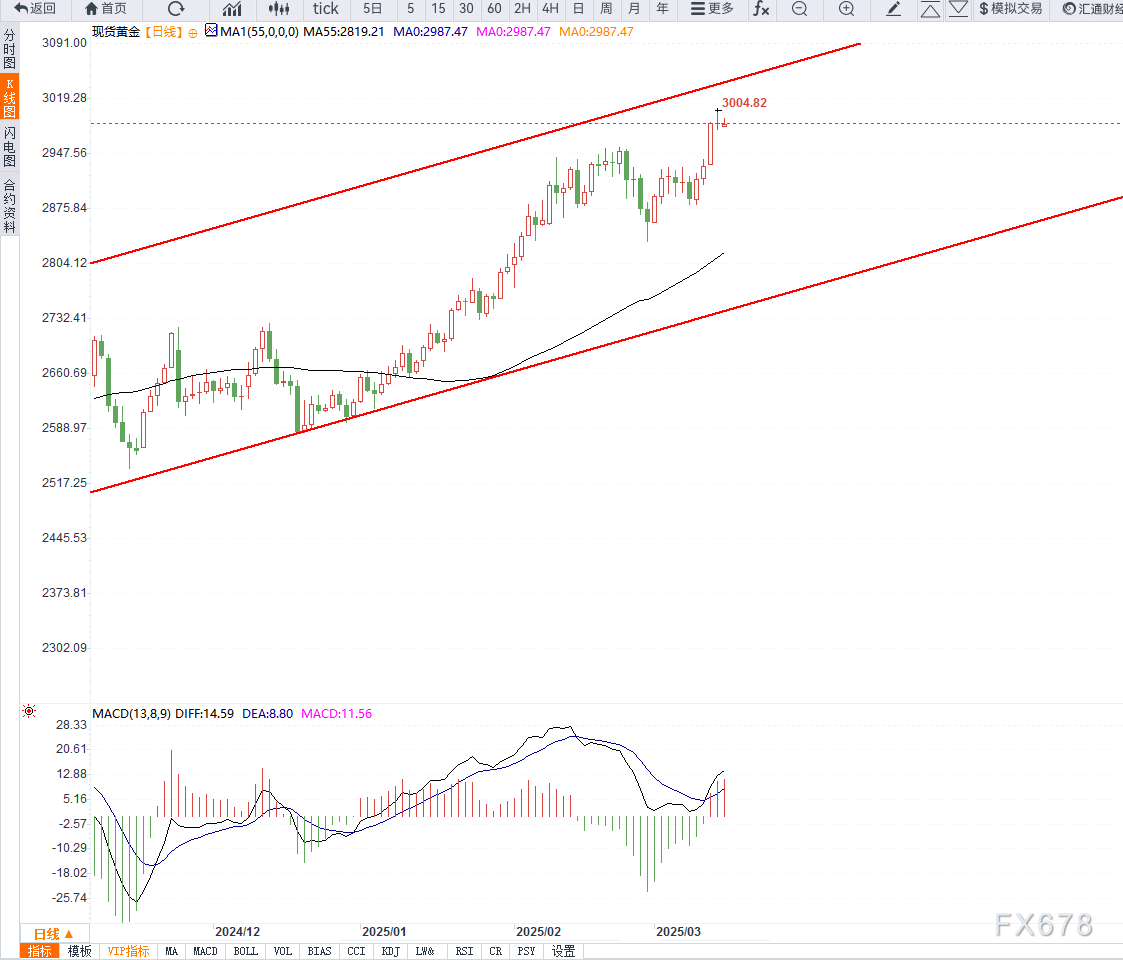Select the candlestick chart style icon

(280, 9)
